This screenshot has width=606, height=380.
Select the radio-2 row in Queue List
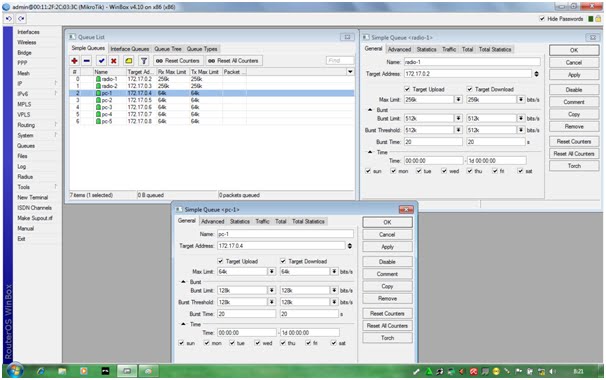point(211,86)
